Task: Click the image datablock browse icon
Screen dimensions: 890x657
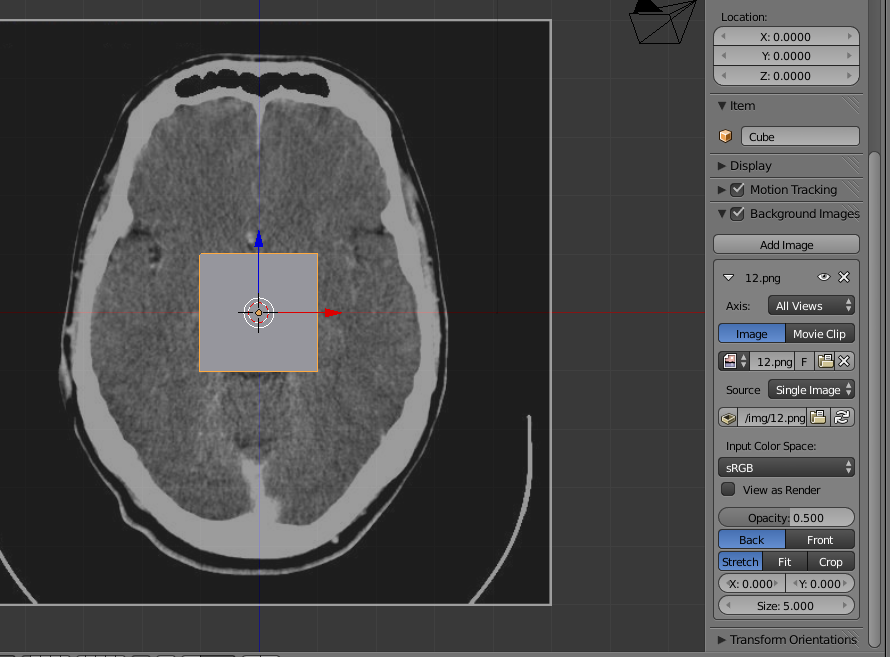Action: click(734, 361)
